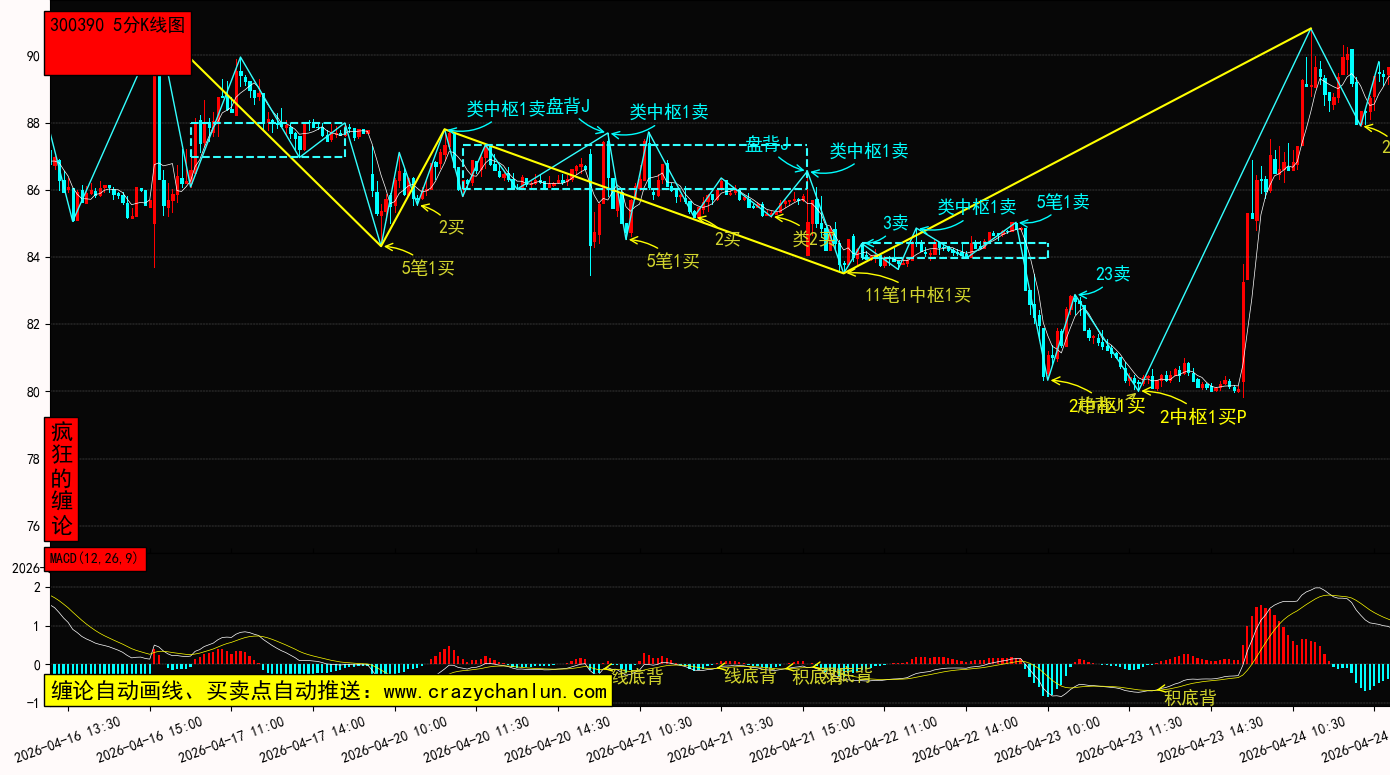Open the www.crazychanlun.com yellow banner link
The width and height of the screenshot is (1390, 775).
(327, 691)
